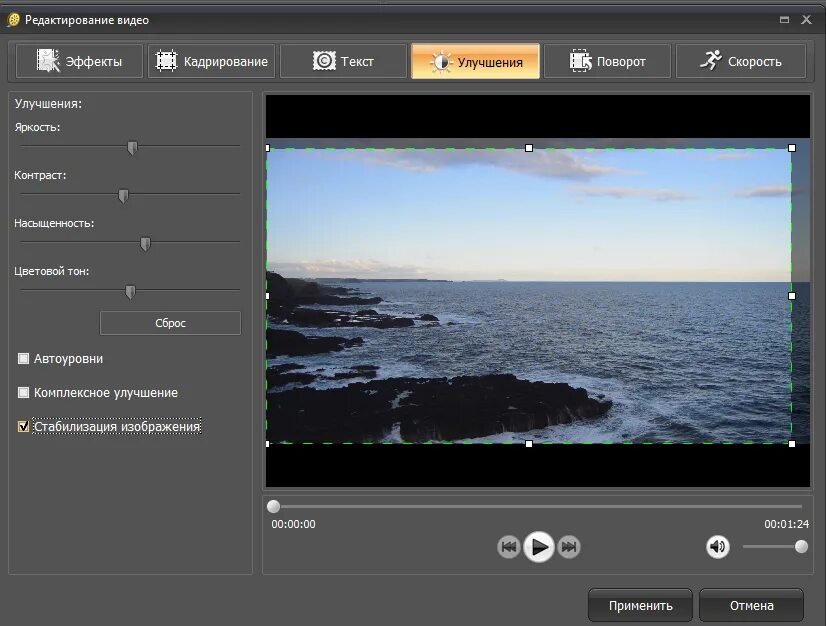
Task: Click the left-middle crop frame handle
Action: (268, 296)
